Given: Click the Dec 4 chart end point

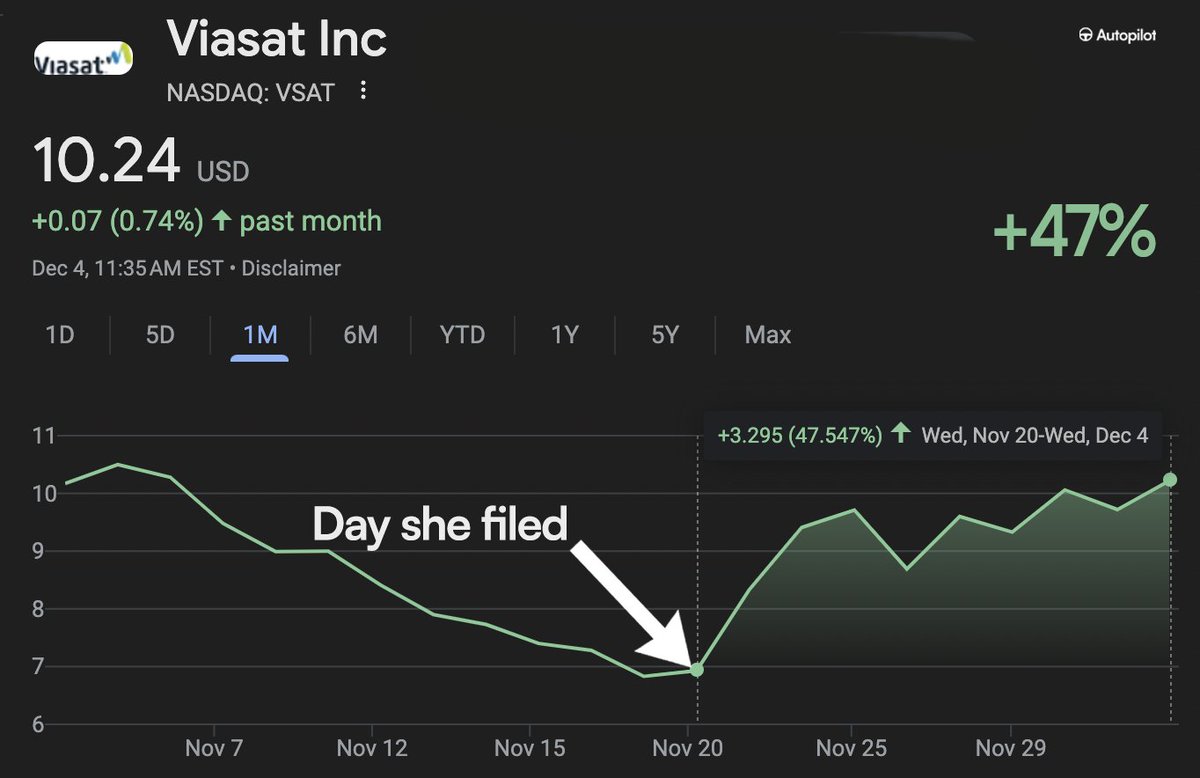Looking at the screenshot, I should (x=1170, y=481).
